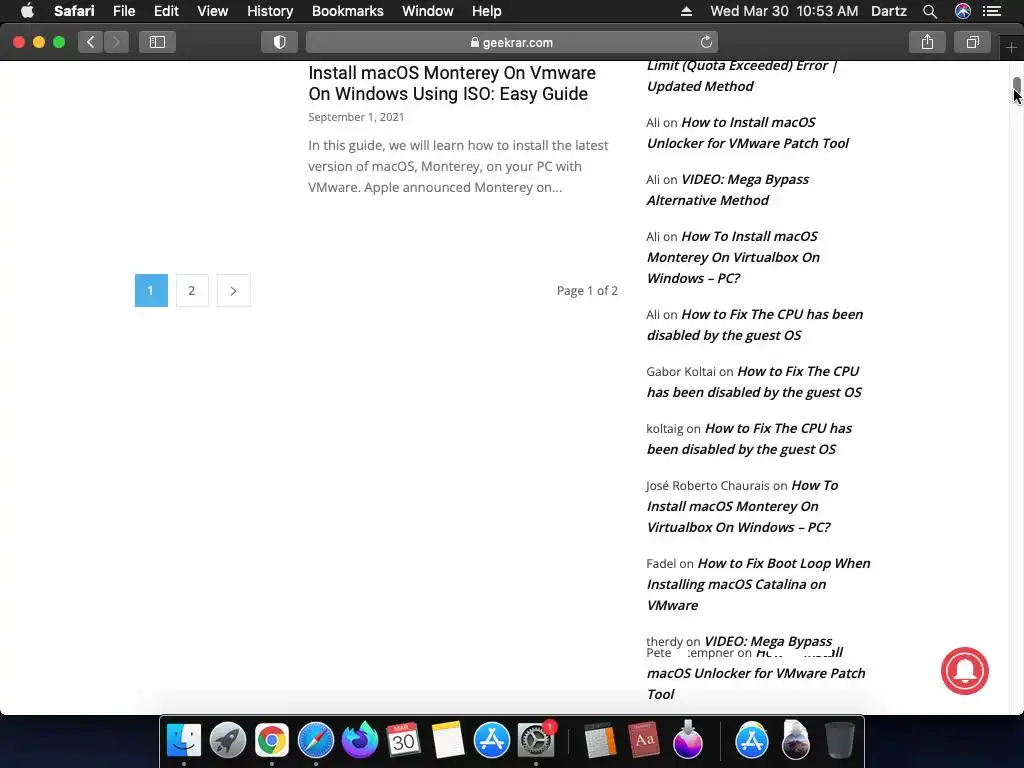Screen dimensions: 1024x768
Task: Open Dictionary app in Dock
Action: pyautogui.click(x=645, y=741)
